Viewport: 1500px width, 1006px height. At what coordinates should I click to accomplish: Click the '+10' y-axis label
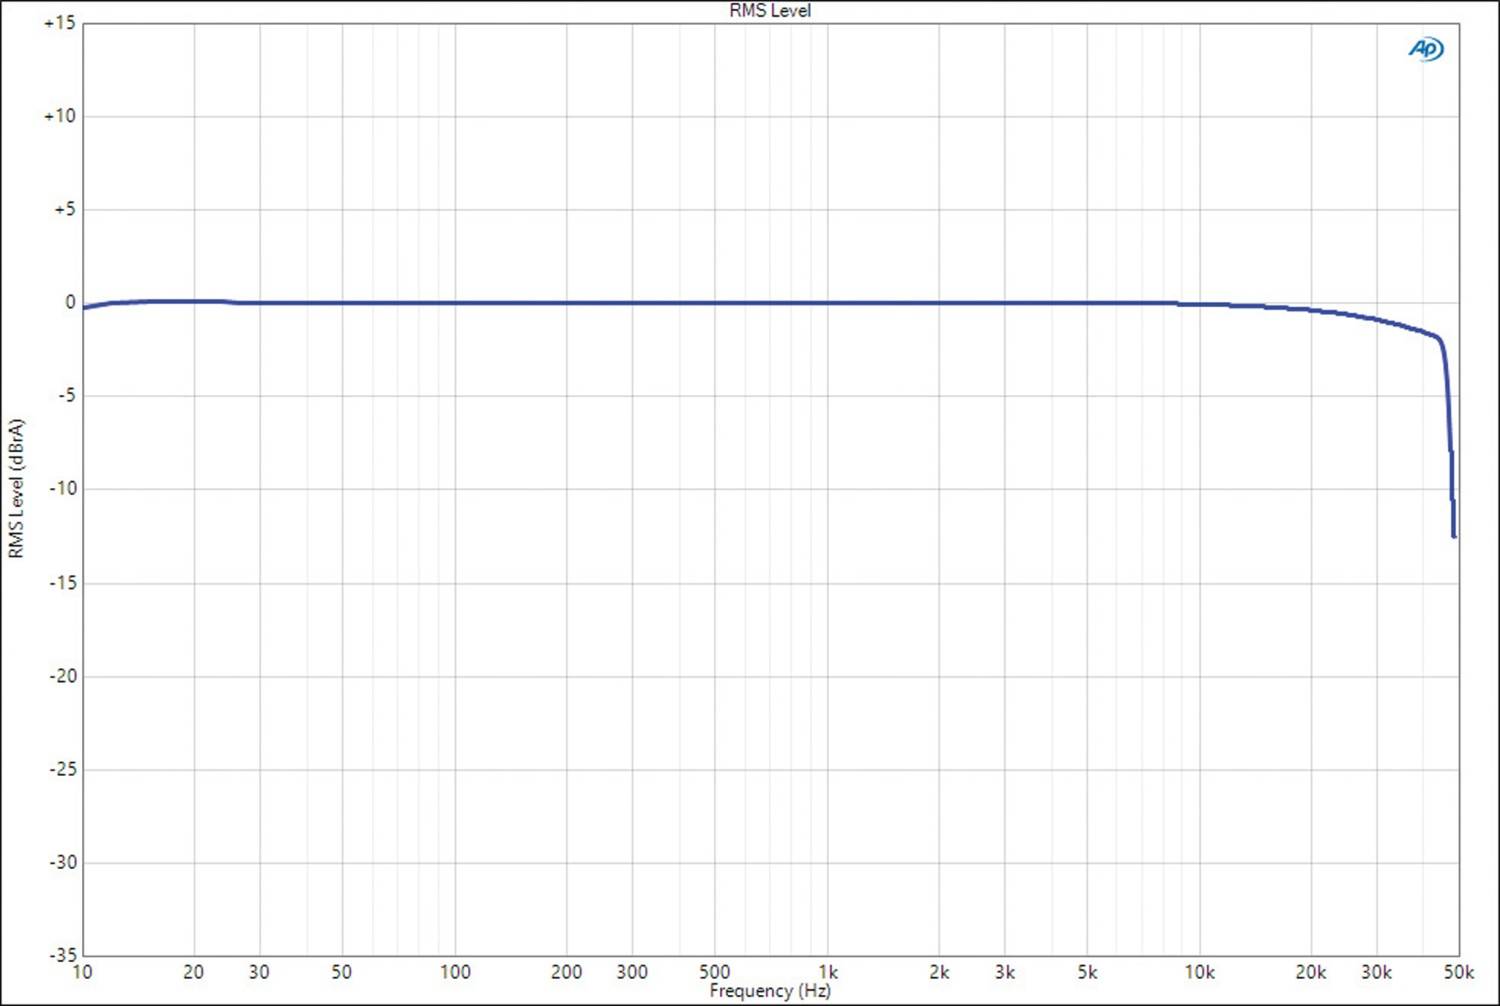click(x=59, y=116)
